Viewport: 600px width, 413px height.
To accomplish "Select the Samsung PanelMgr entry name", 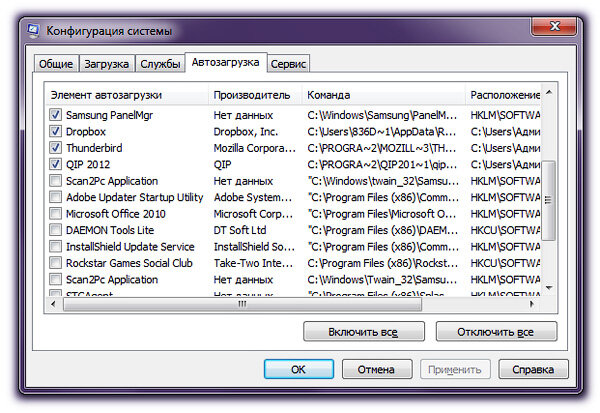I will pyautogui.click(x=109, y=115).
